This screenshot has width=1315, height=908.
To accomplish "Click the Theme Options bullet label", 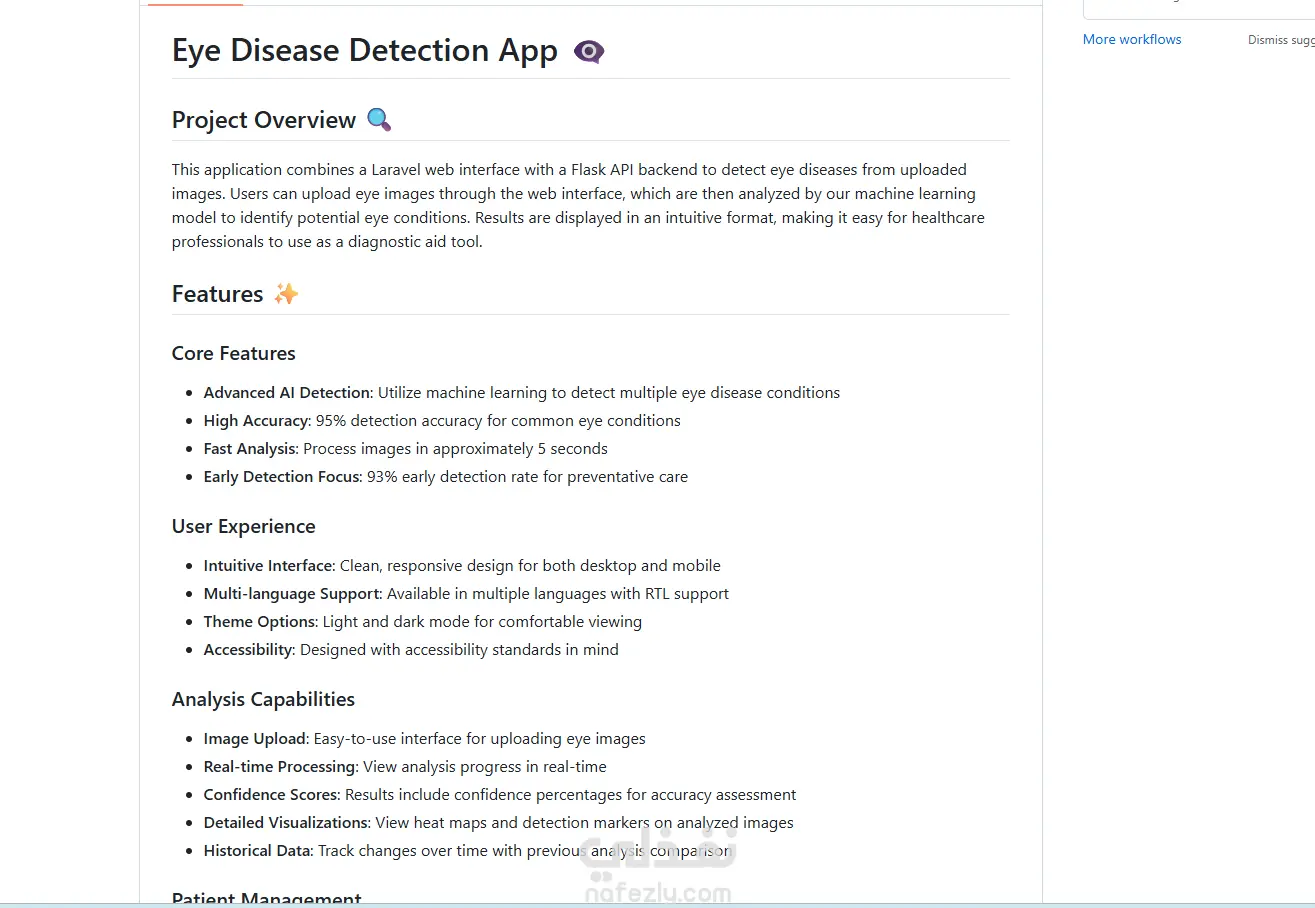I will coord(260,622).
